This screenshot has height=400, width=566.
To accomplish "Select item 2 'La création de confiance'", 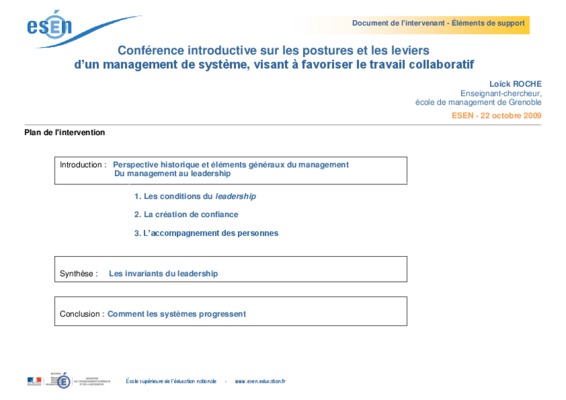I will click(x=186, y=214).
